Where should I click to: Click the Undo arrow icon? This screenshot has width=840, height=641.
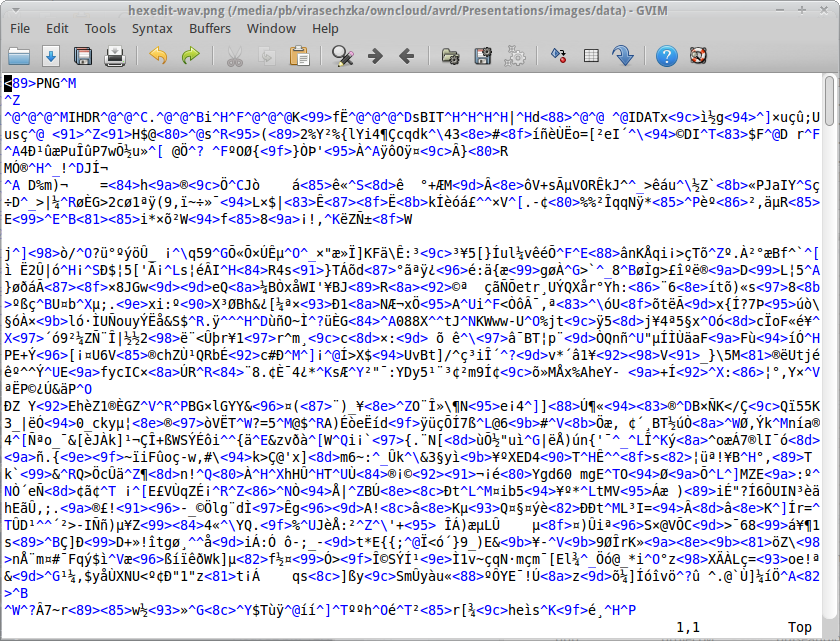tap(158, 56)
